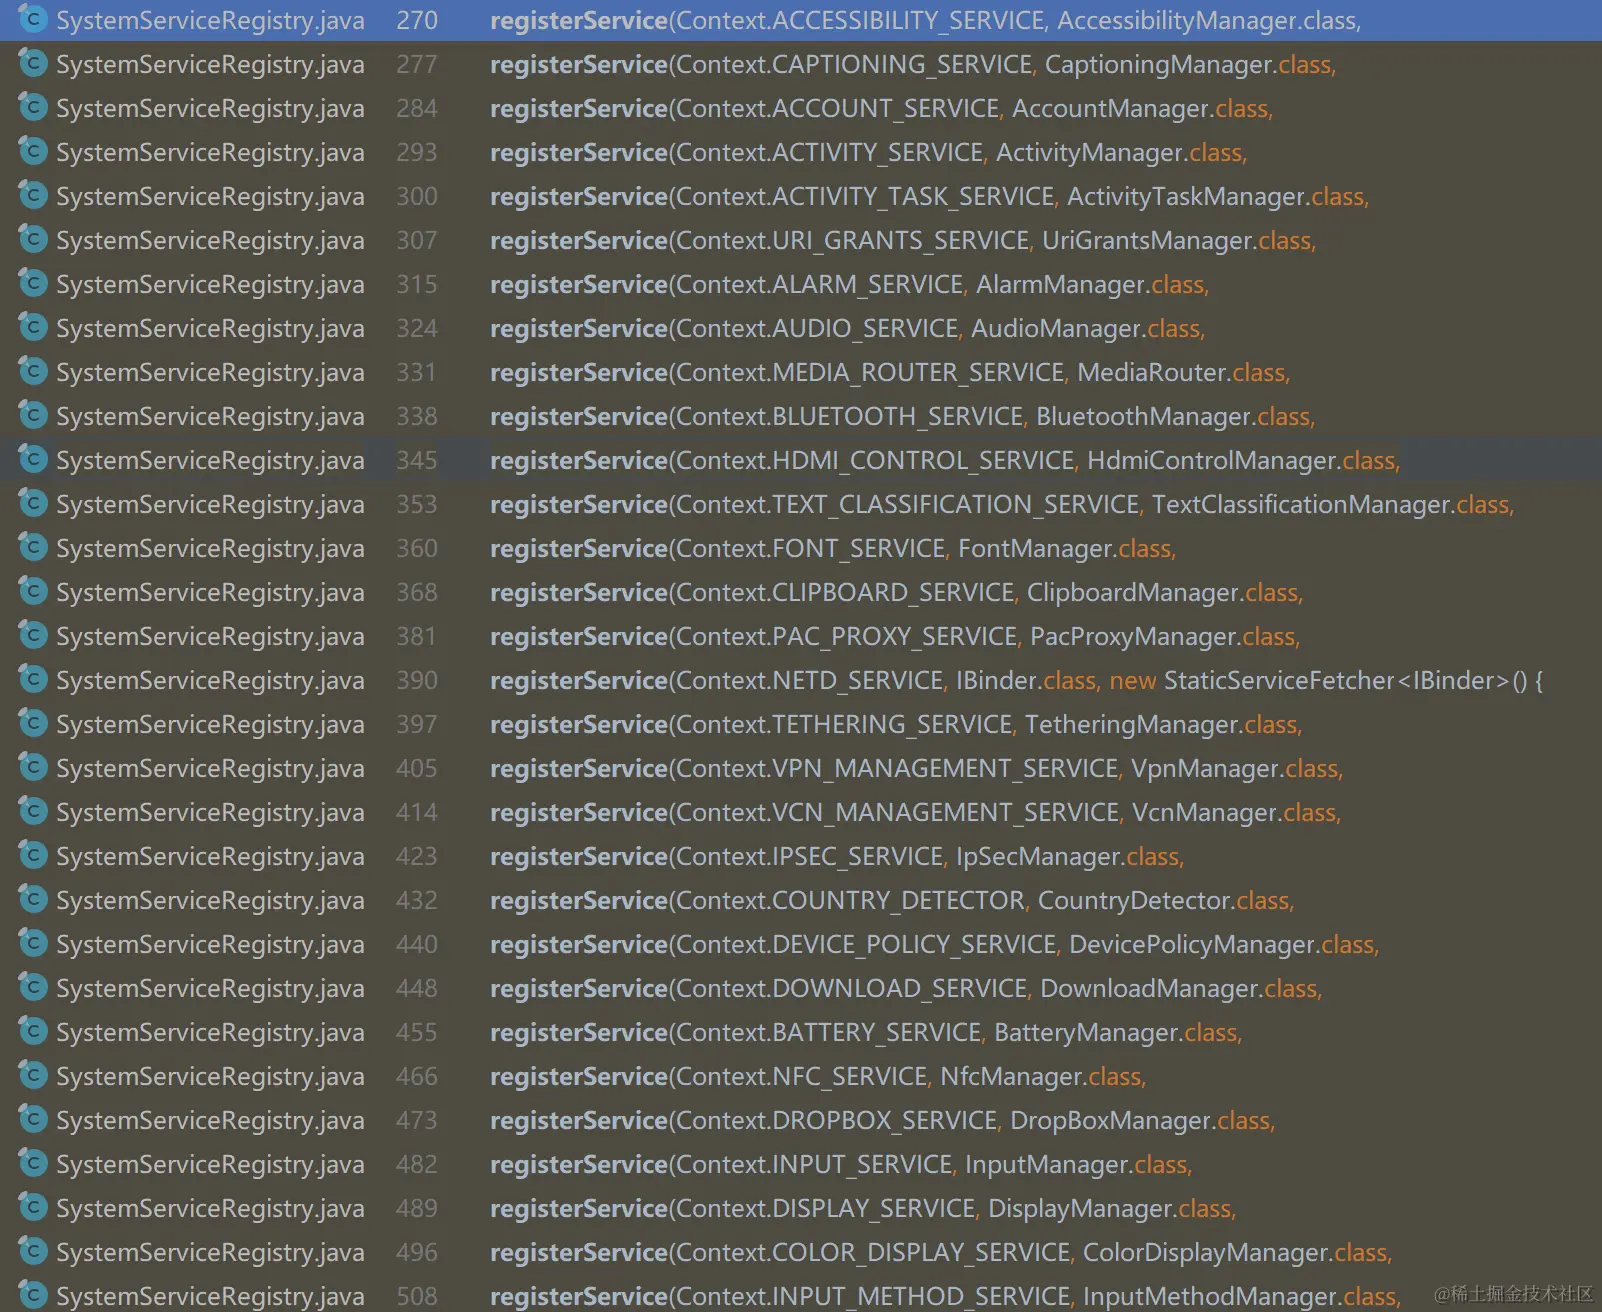Select the NFC_SERVICE NfcManager usage
1602x1312 pixels.
(818, 1077)
